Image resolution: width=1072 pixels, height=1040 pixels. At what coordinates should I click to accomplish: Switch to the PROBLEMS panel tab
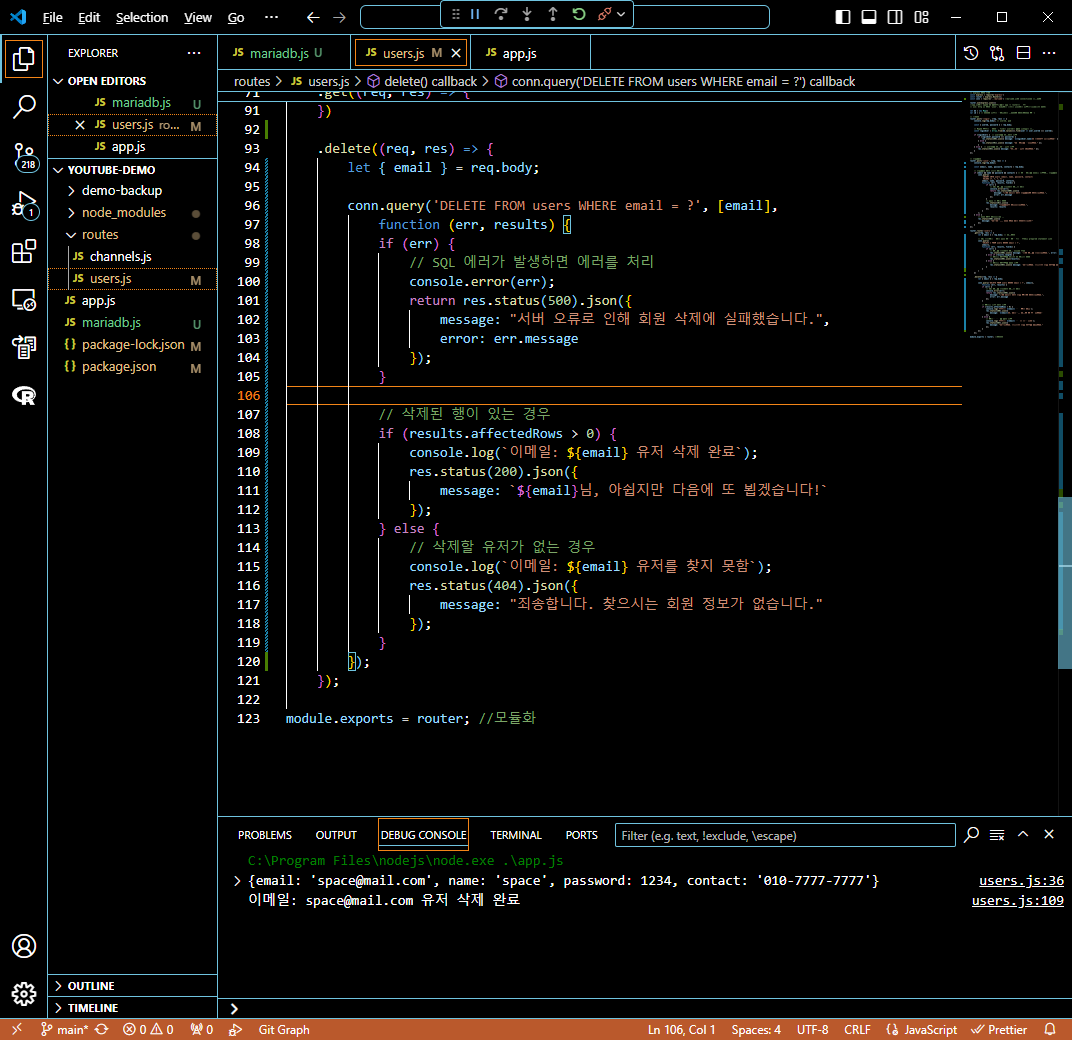[265, 836]
